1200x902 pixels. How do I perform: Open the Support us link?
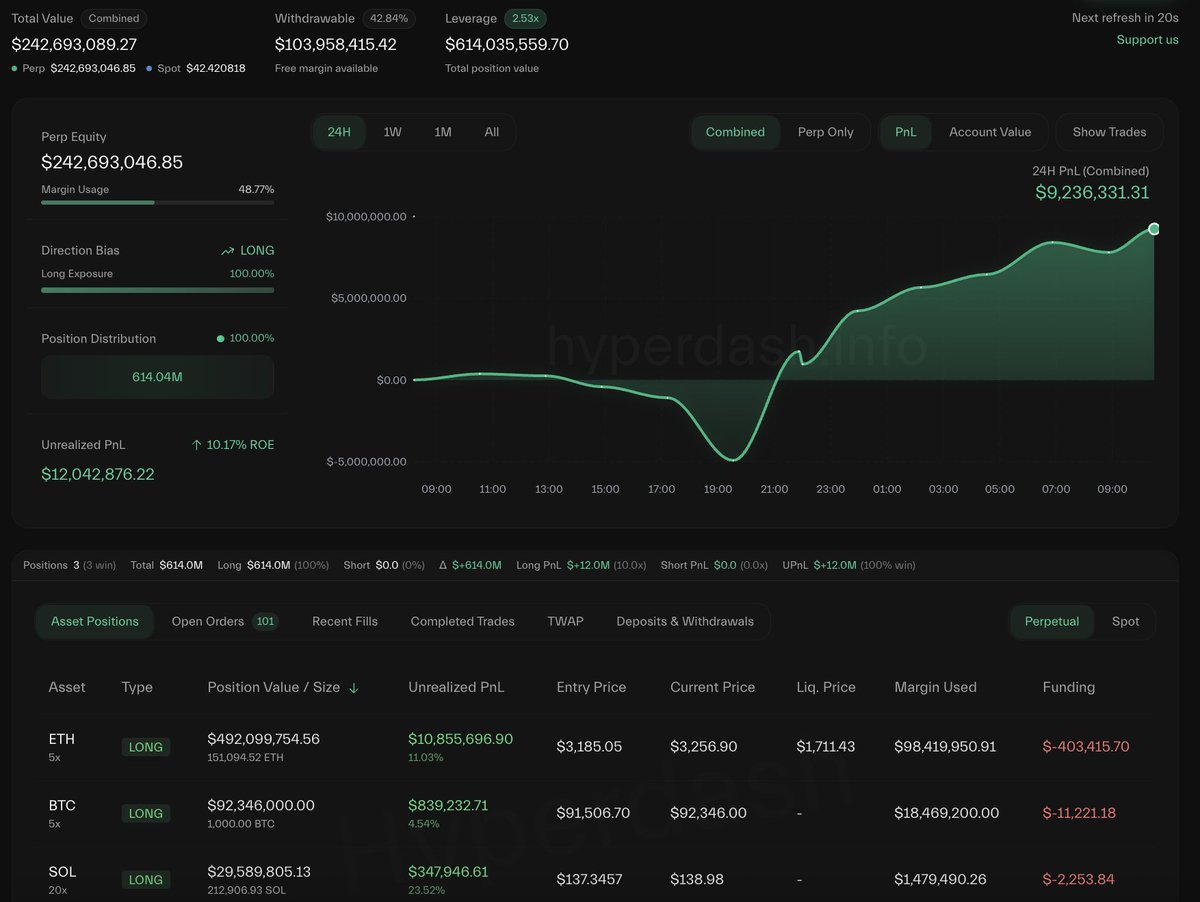pos(1147,40)
